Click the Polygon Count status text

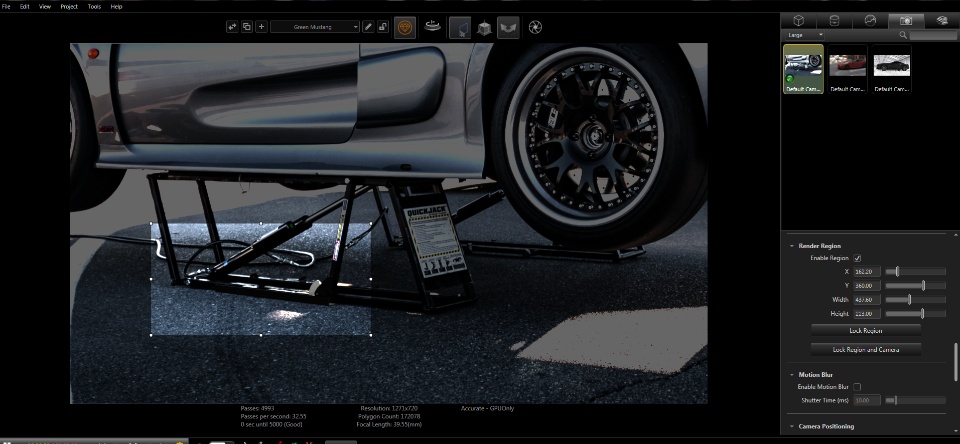point(390,416)
